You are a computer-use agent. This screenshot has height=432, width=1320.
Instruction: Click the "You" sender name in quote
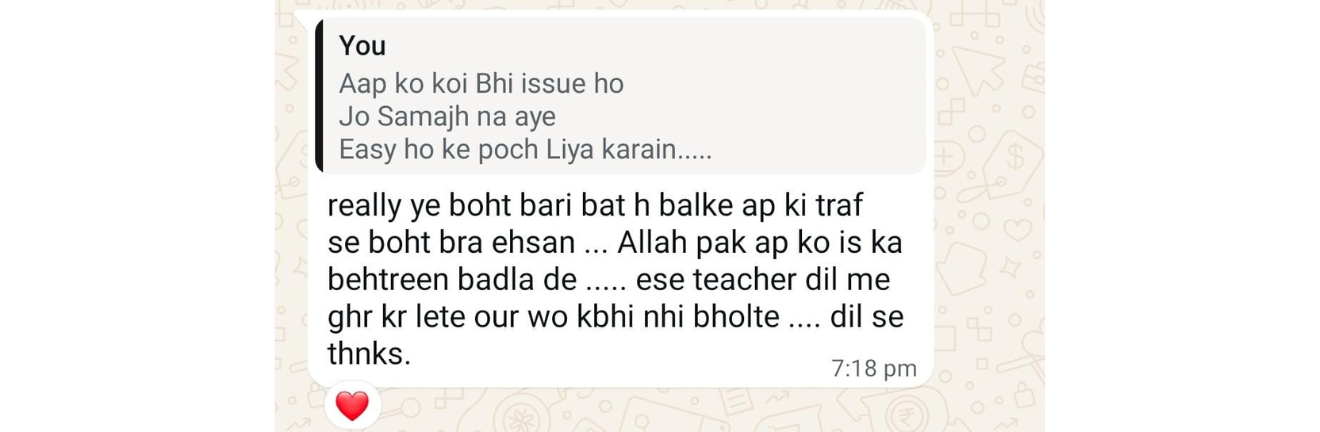pos(362,46)
